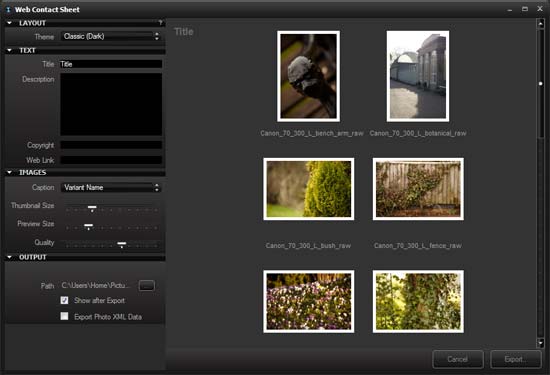Click the preview scrollbar thumb
The width and height of the screenshot is (550, 375).
541,83
